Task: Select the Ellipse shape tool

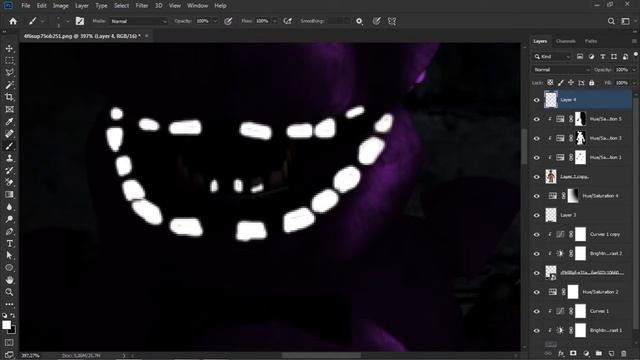Action: click(9, 268)
